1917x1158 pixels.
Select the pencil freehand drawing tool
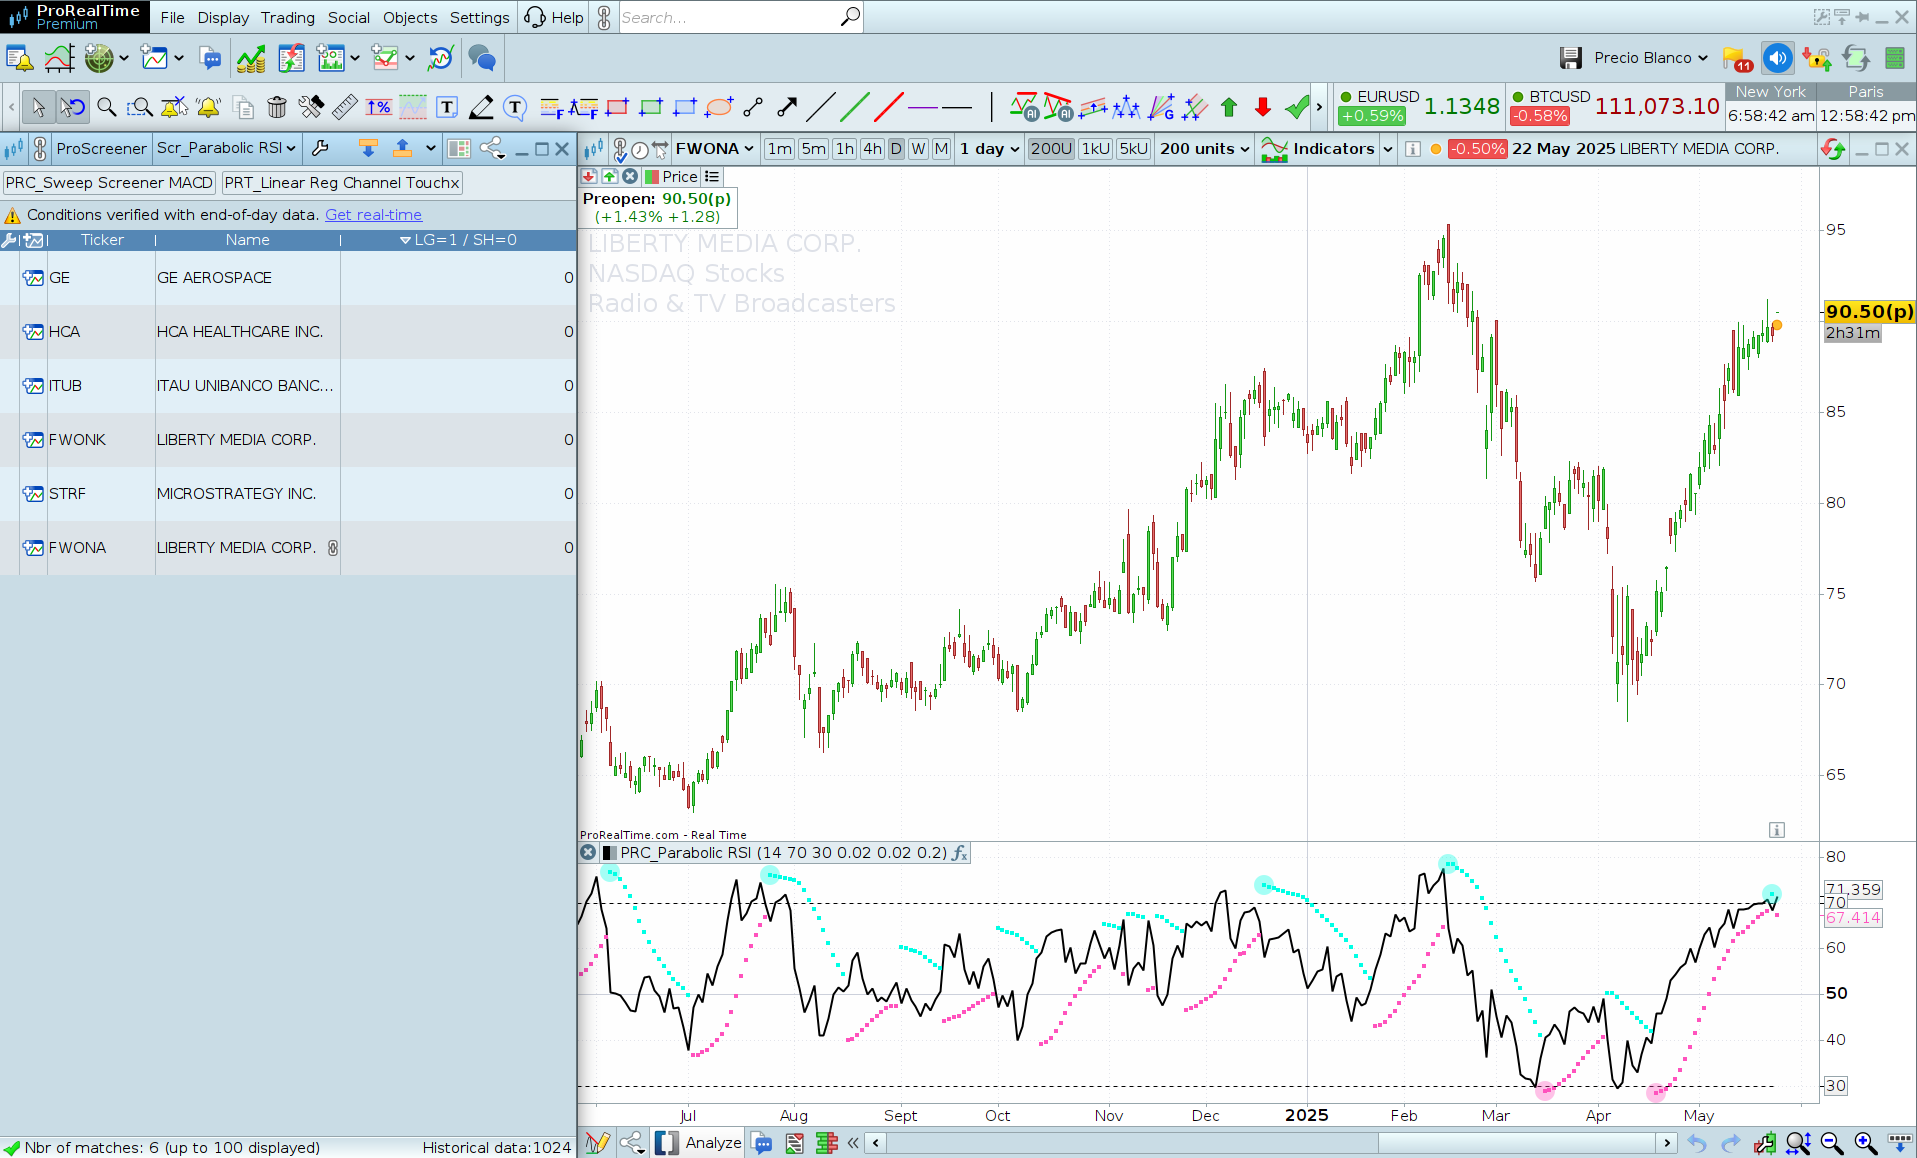pyautogui.click(x=481, y=107)
